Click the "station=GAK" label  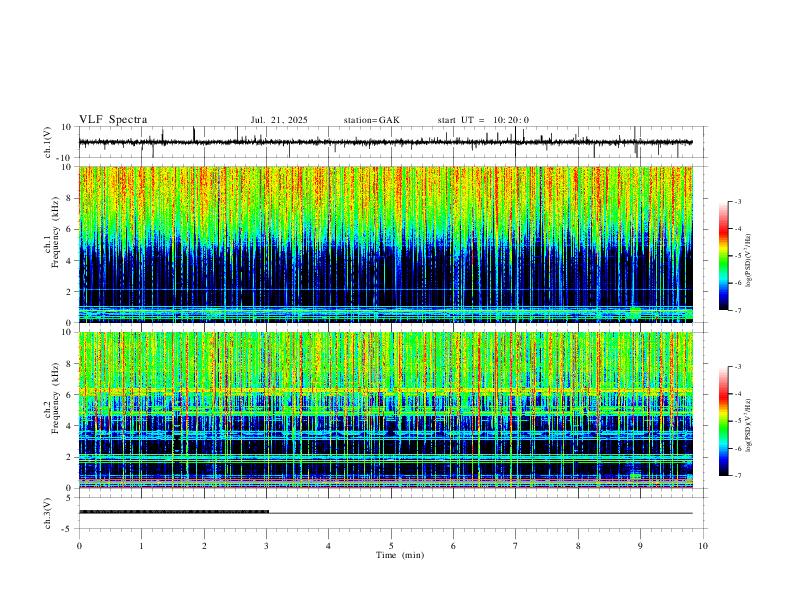coord(371,120)
